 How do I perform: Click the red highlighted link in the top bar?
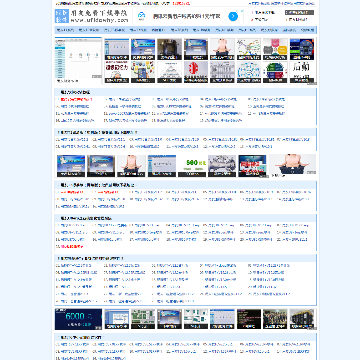182,3
